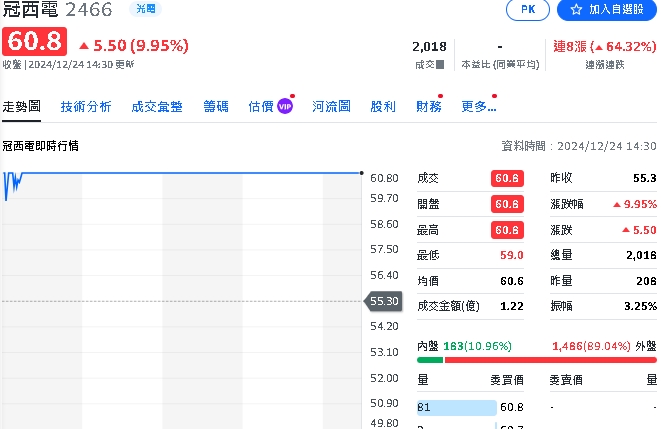Click the large 60.8 price badge
Image resolution: width=661 pixels, height=429 pixels.
tap(35, 41)
